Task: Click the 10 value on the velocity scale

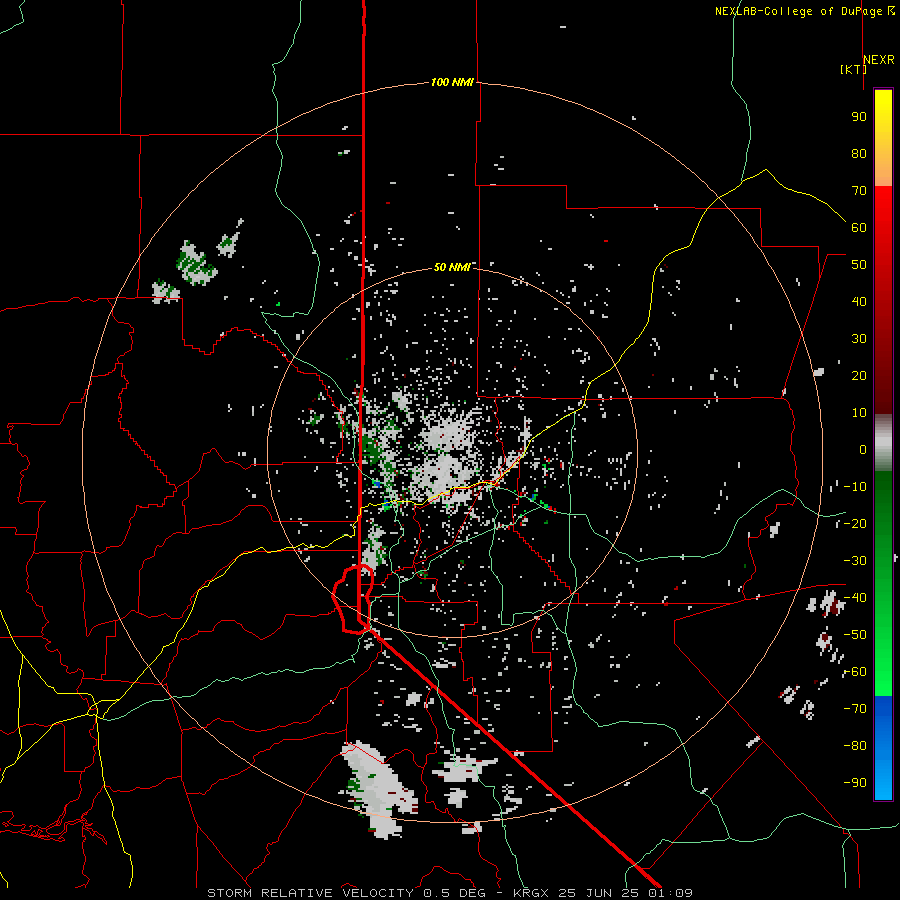Action: tap(859, 413)
